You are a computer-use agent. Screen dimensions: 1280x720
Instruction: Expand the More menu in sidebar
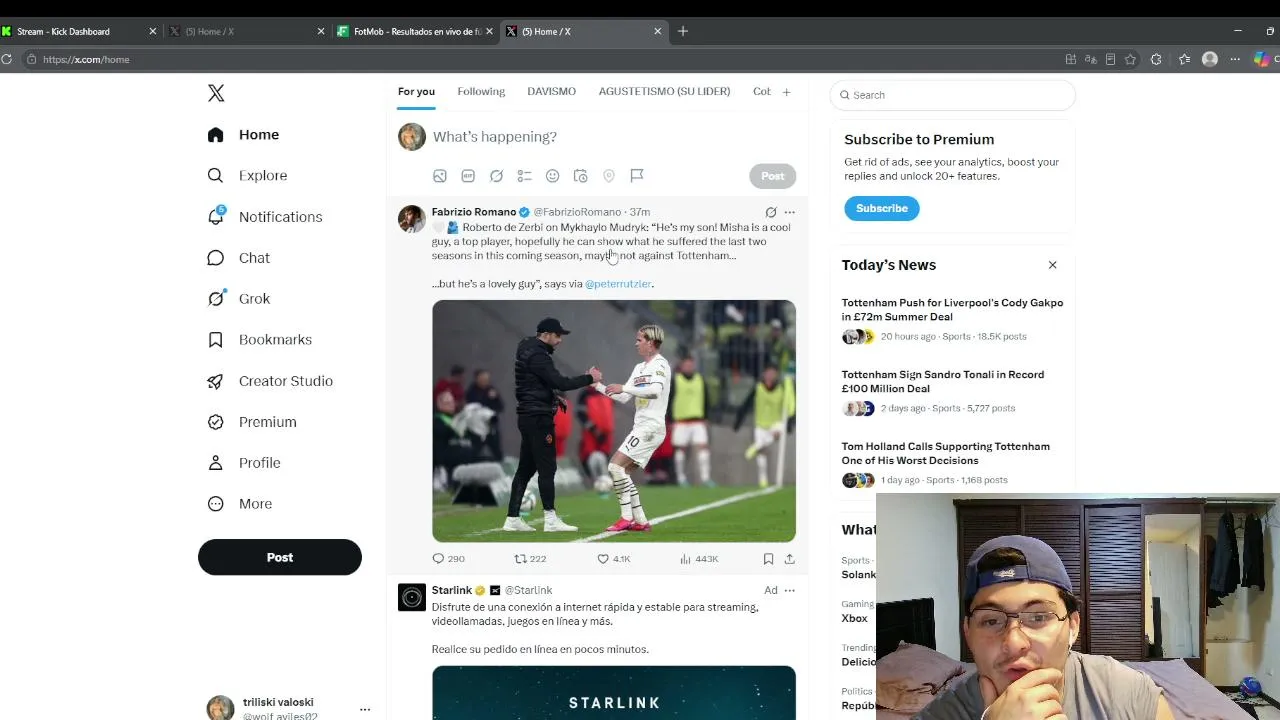[x=239, y=504]
